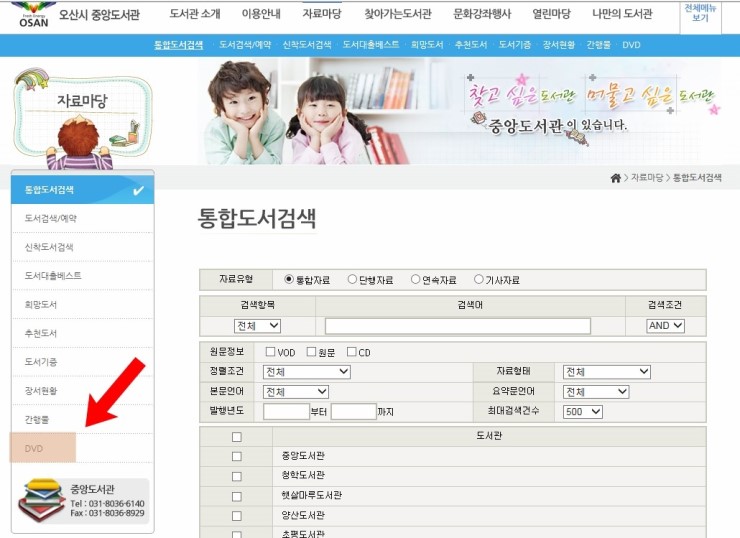Open the AND search condition dropdown
Image resolution: width=740 pixels, height=538 pixels.
tap(665, 326)
